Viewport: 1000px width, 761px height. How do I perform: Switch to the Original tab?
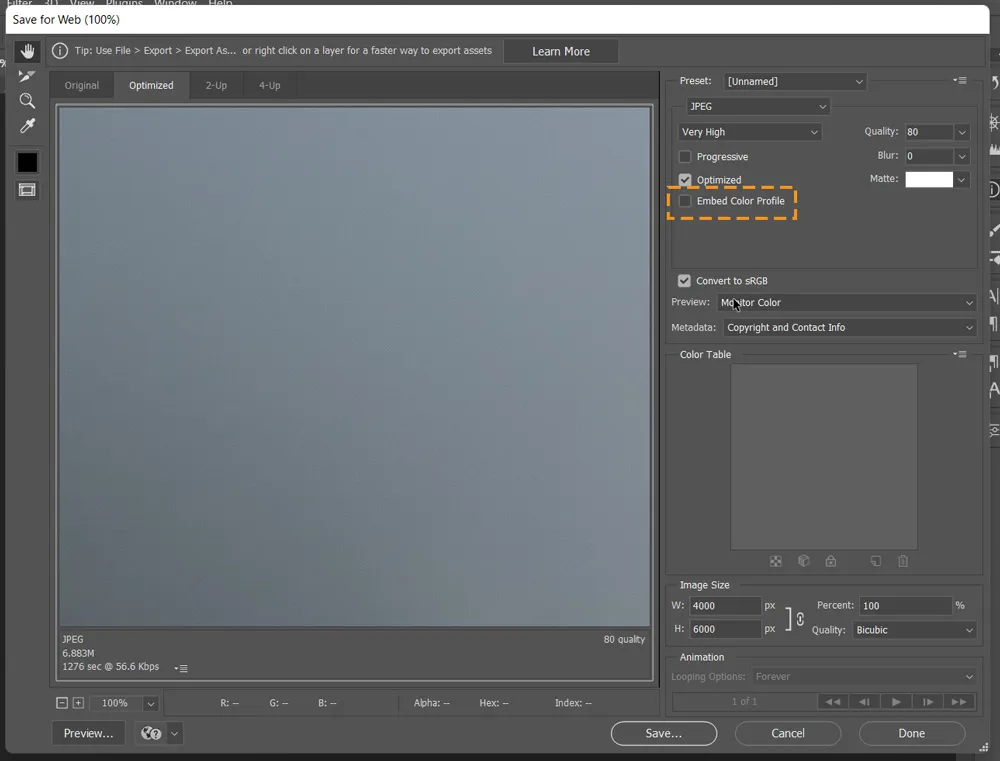click(81, 85)
